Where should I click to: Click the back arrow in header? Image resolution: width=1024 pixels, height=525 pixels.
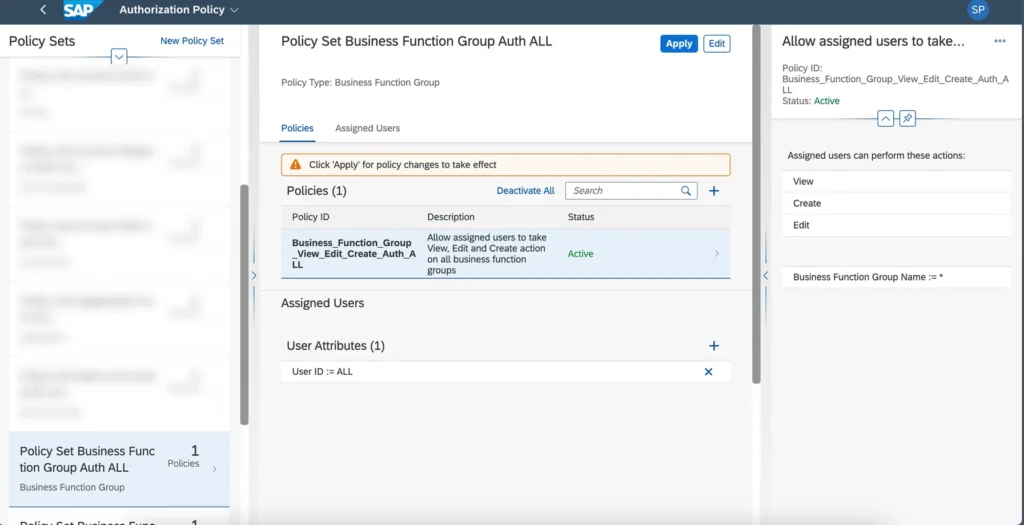pos(43,10)
